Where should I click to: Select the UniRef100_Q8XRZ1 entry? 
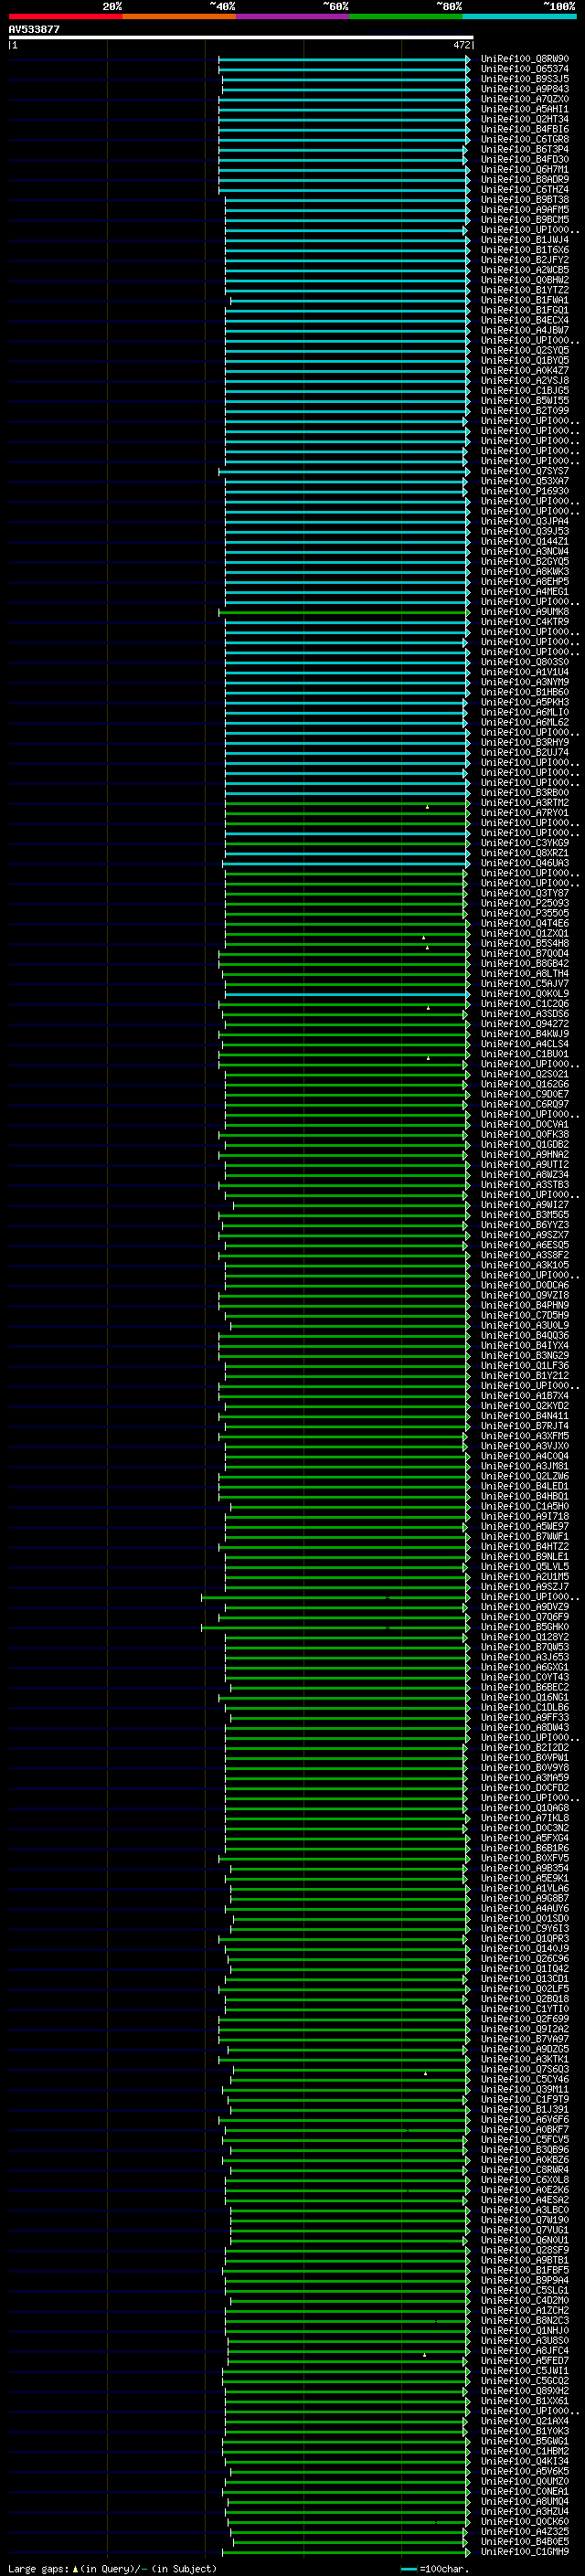(524, 853)
